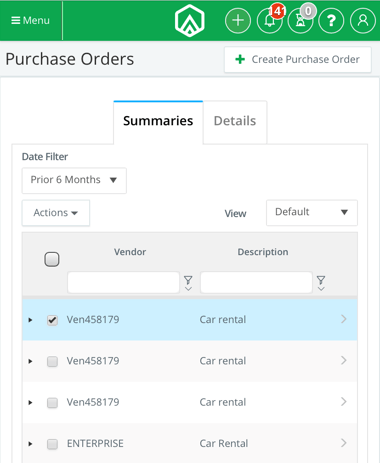Screen dimensions: 380x463
Task: Open the Actions dropdown button
Action: click(56, 213)
